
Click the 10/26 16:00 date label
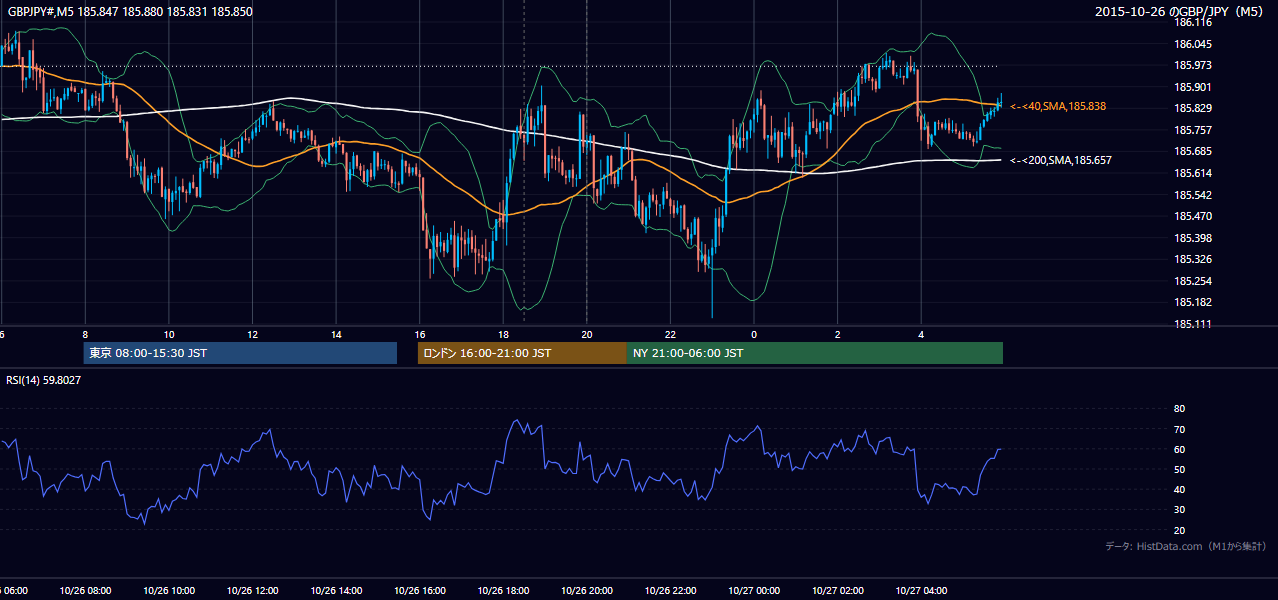coord(419,591)
